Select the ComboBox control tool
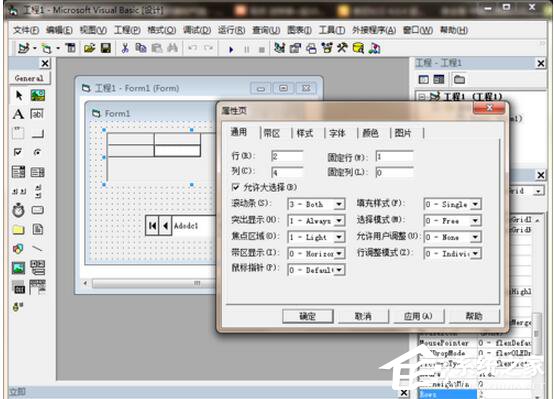 click(x=18, y=172)
